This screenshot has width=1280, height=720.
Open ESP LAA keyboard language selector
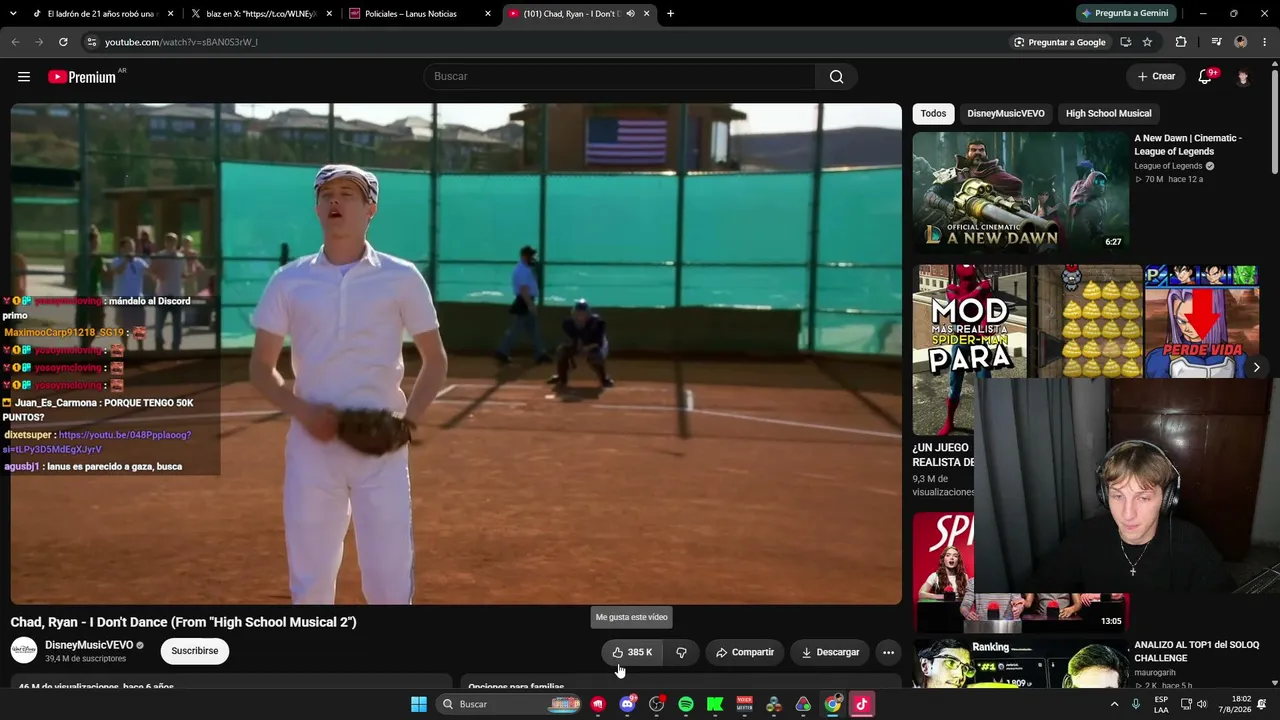pos(1161,704)
